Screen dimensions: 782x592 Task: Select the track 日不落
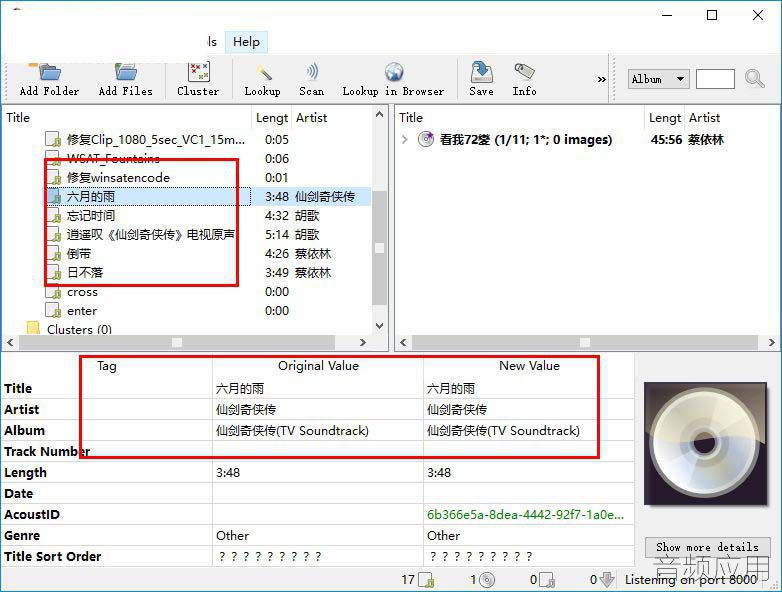(85, 272)
